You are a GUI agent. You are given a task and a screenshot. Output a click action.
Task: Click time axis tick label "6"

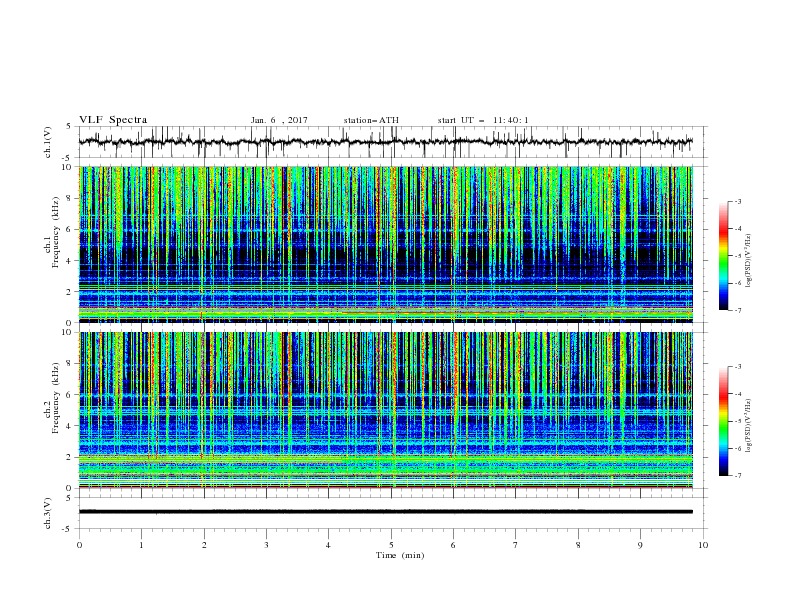(453, 545)
